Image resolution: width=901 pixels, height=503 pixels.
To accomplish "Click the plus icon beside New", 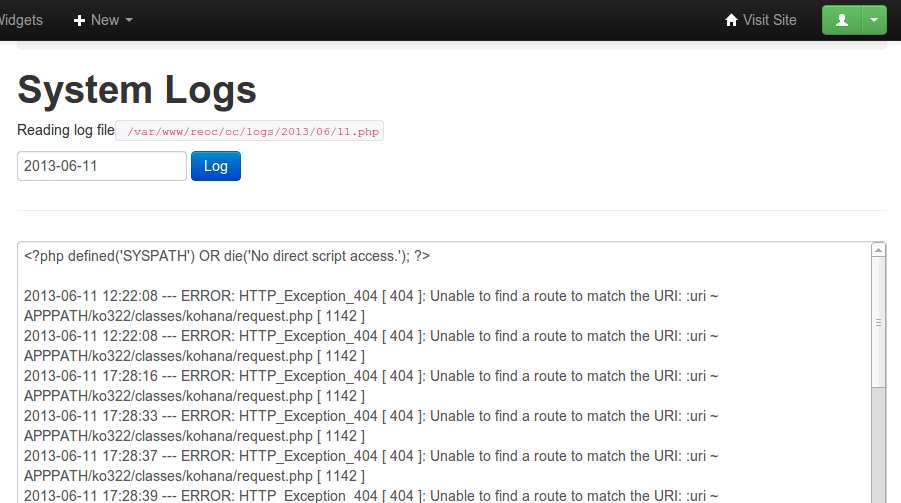I will (80, 20).
